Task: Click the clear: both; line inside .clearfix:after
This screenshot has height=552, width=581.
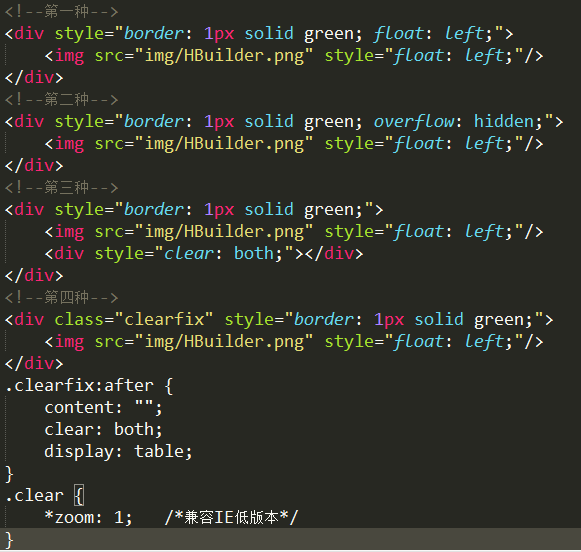Action: [x=103, y=429]
